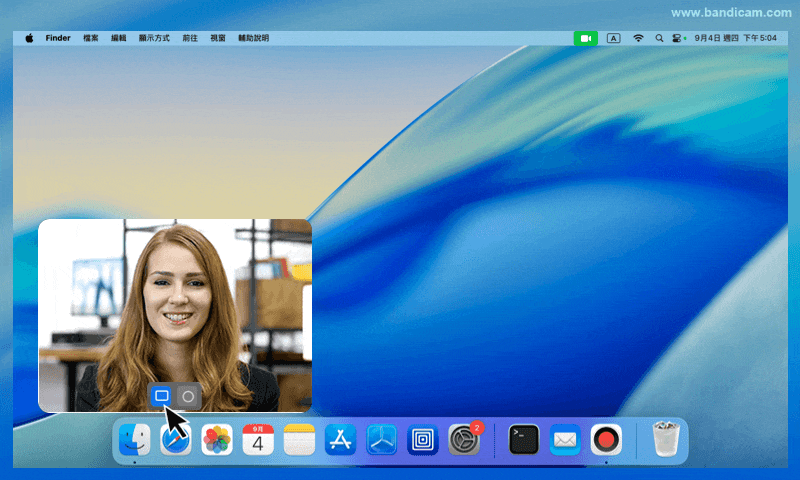Open the Mail app in Dock
Screen dimensions: 800x480
[565, 439]
